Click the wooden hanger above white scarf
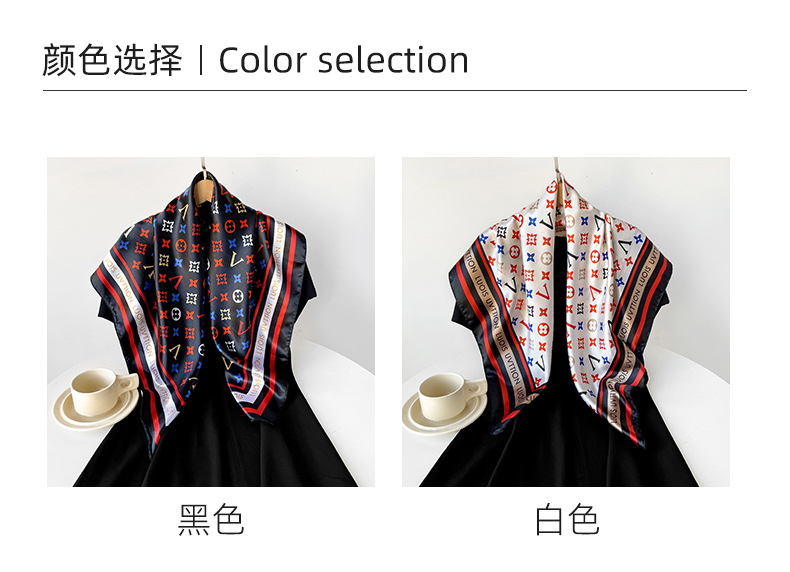 557,180
